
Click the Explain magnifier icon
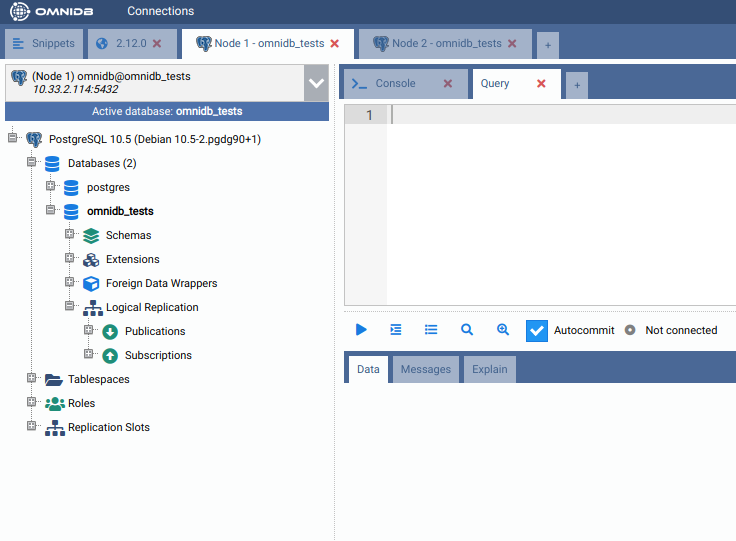467,330
